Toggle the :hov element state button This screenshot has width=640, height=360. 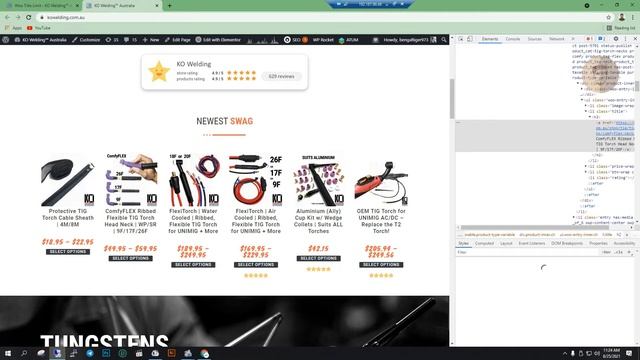click(607, 252)
